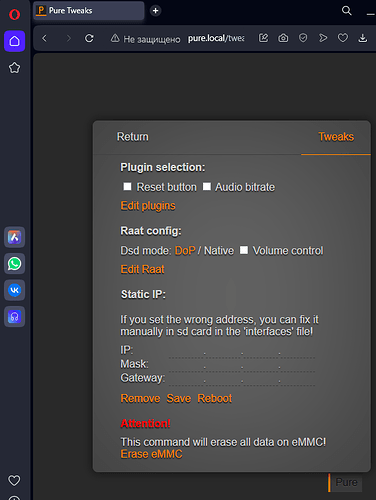Open downloads arrow icon in toolbar
This screenshot has width=376, height=500.
pos(363,38)
